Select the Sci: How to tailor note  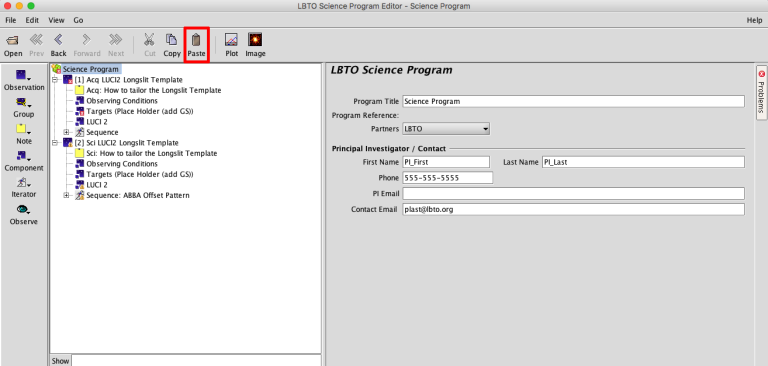(x=152, y=153)
